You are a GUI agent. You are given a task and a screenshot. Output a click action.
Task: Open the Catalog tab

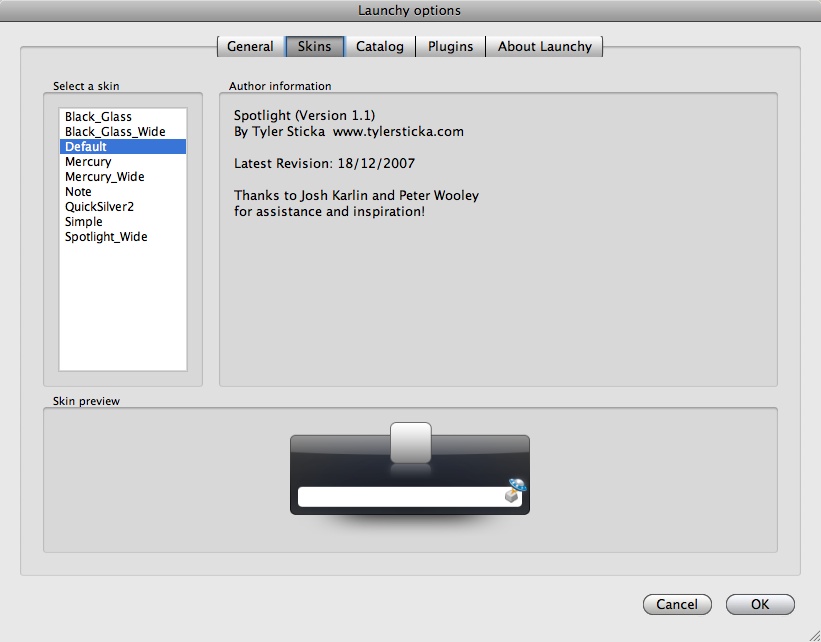coord(379,46)
